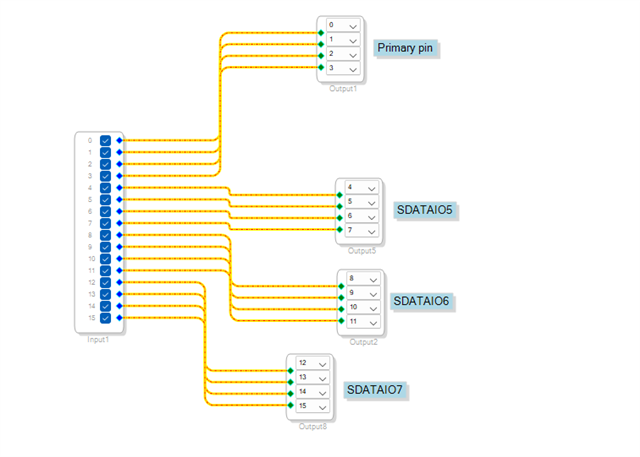
Task: Select Input1 blue output pin 11
Action: [x=119, y=271]
